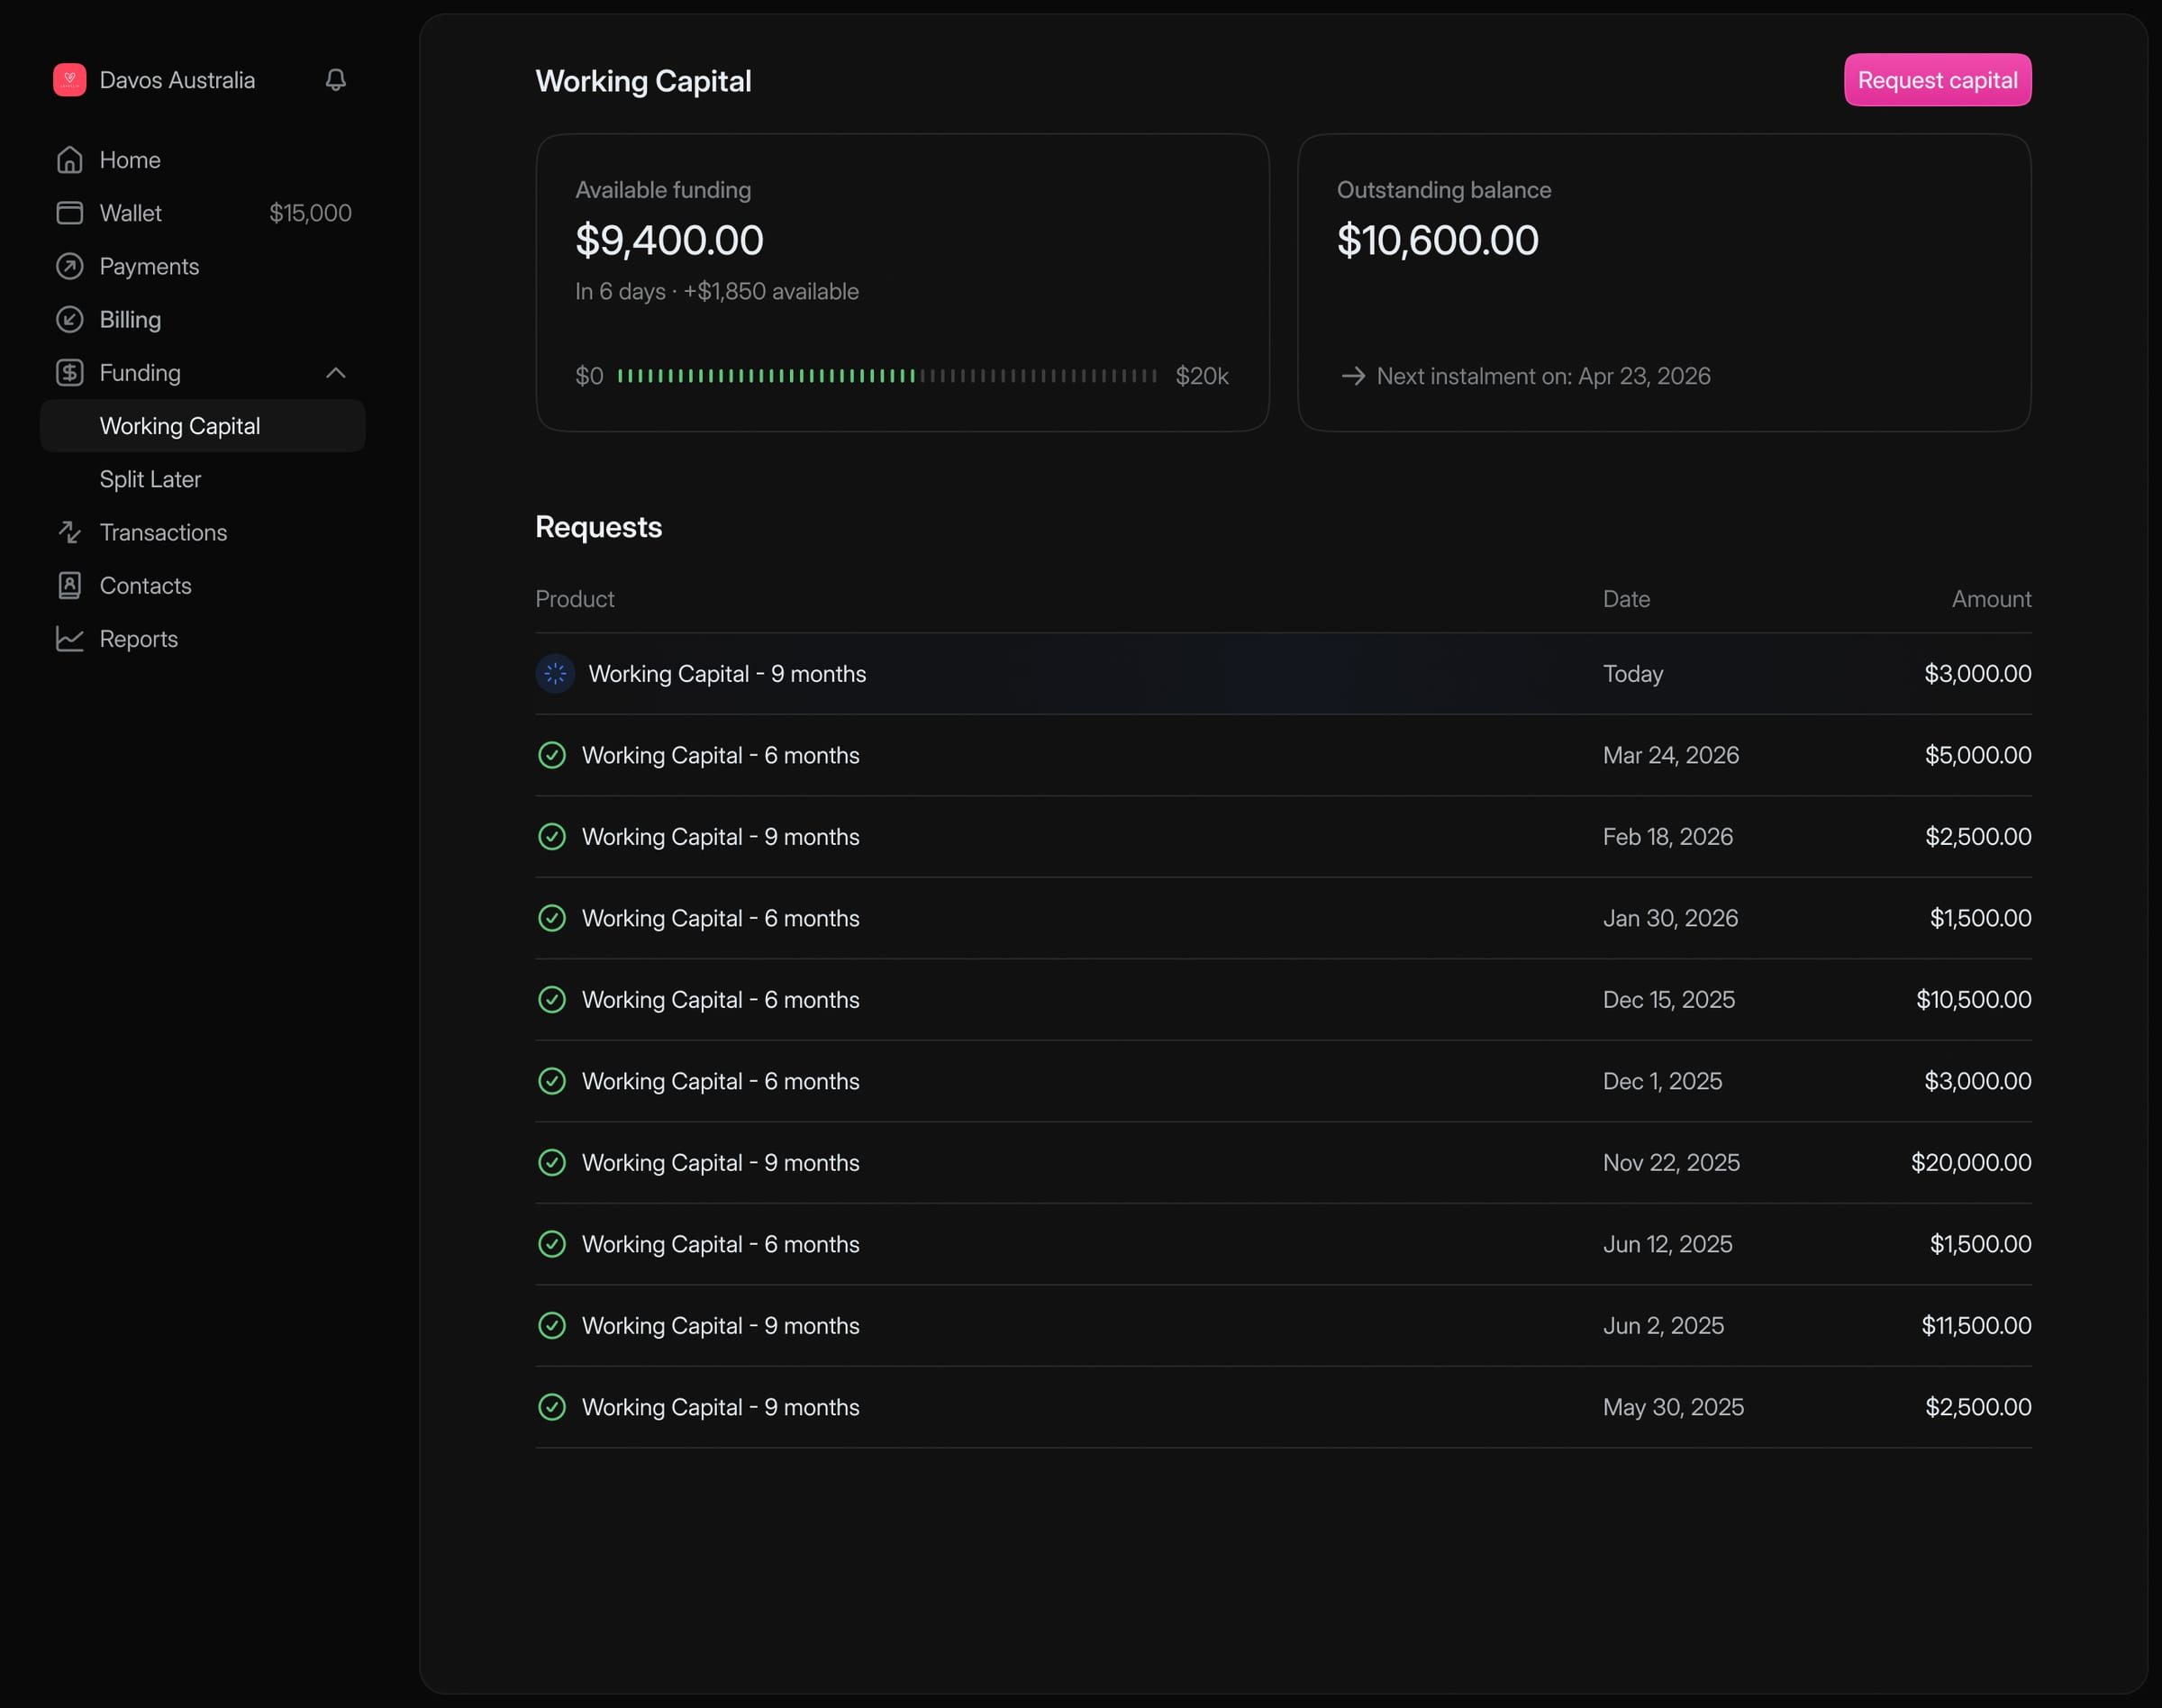Go to Home in sidebar
2162x1708 pixels.
pos(203,160)
